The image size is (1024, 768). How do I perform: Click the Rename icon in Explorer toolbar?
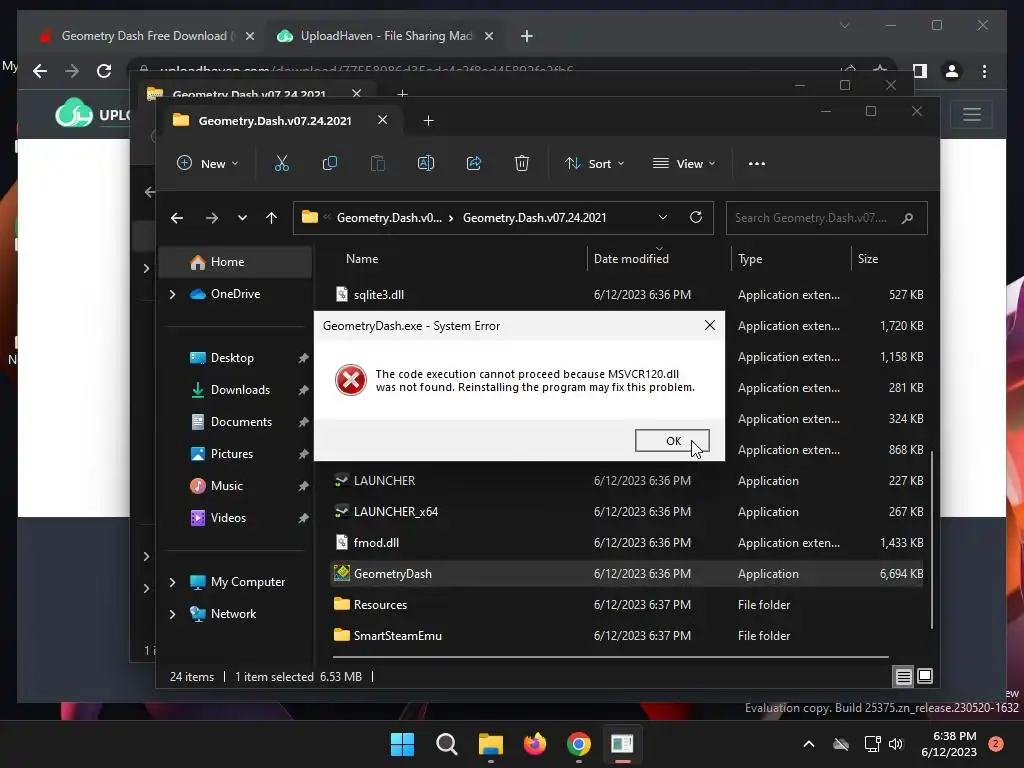coord(426,163)
